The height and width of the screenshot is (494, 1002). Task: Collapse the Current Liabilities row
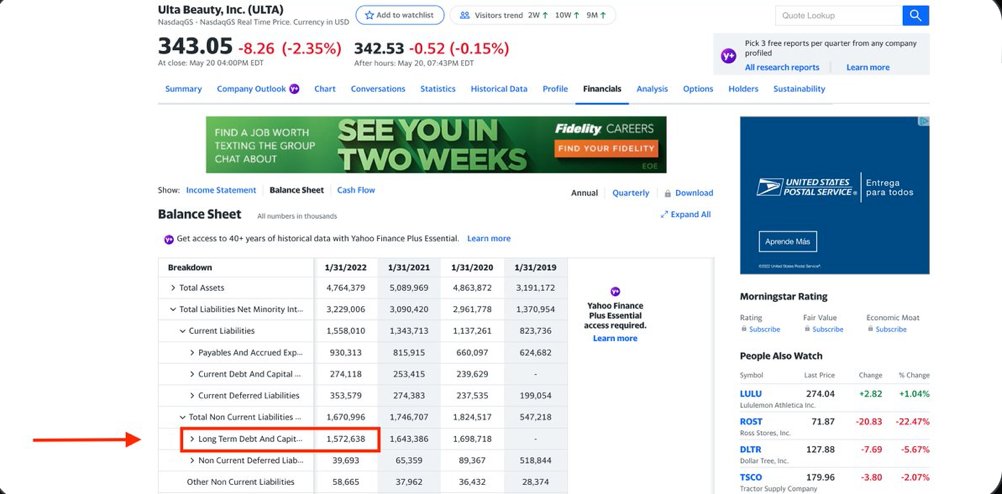182,331
